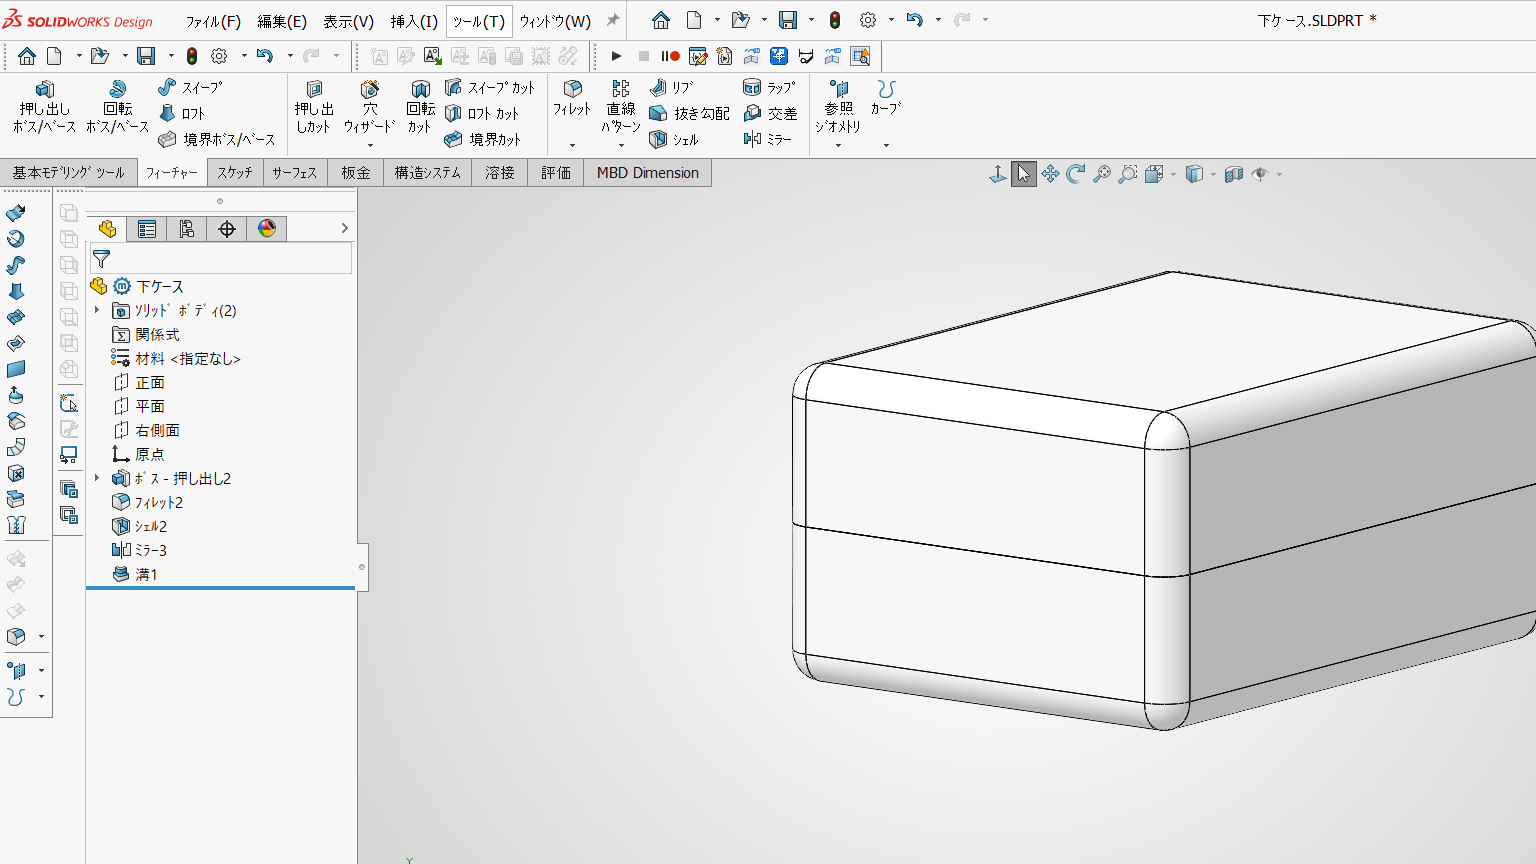Screen dimensions: 1536x864
Task: Open the フィレット dropdown arrow
Action: 572,146
